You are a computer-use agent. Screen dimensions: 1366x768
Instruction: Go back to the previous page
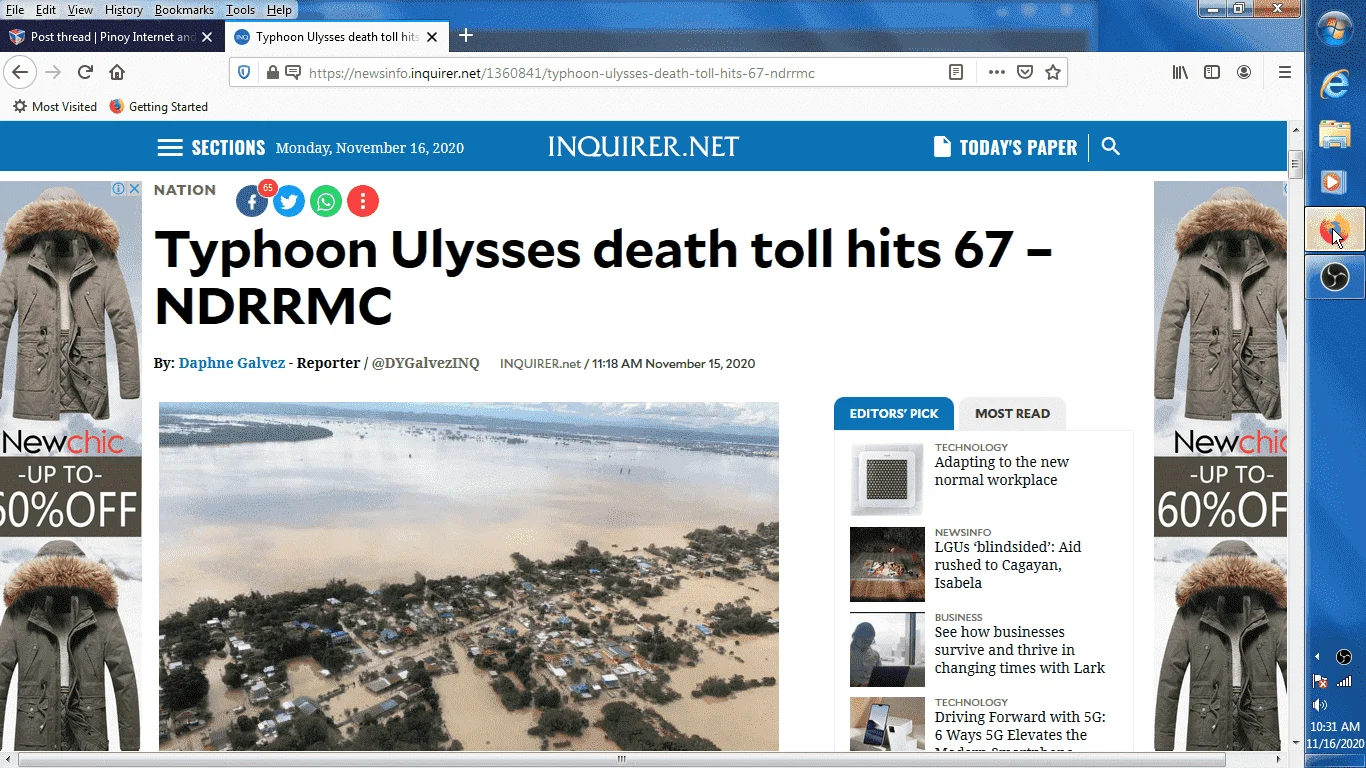click(x=20, y=72)
